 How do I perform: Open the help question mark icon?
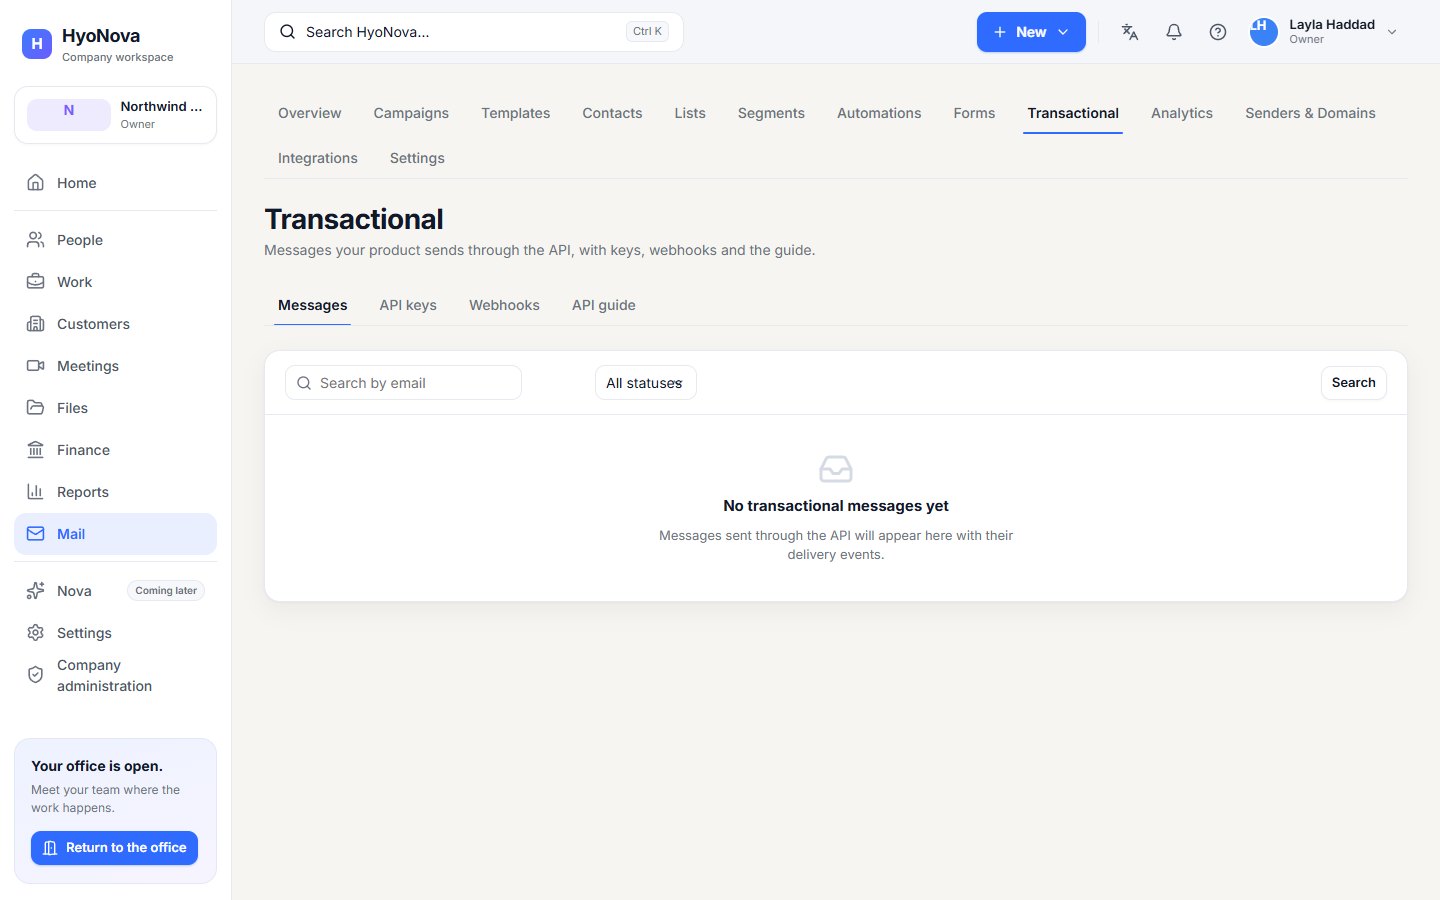pos(1218,32)
